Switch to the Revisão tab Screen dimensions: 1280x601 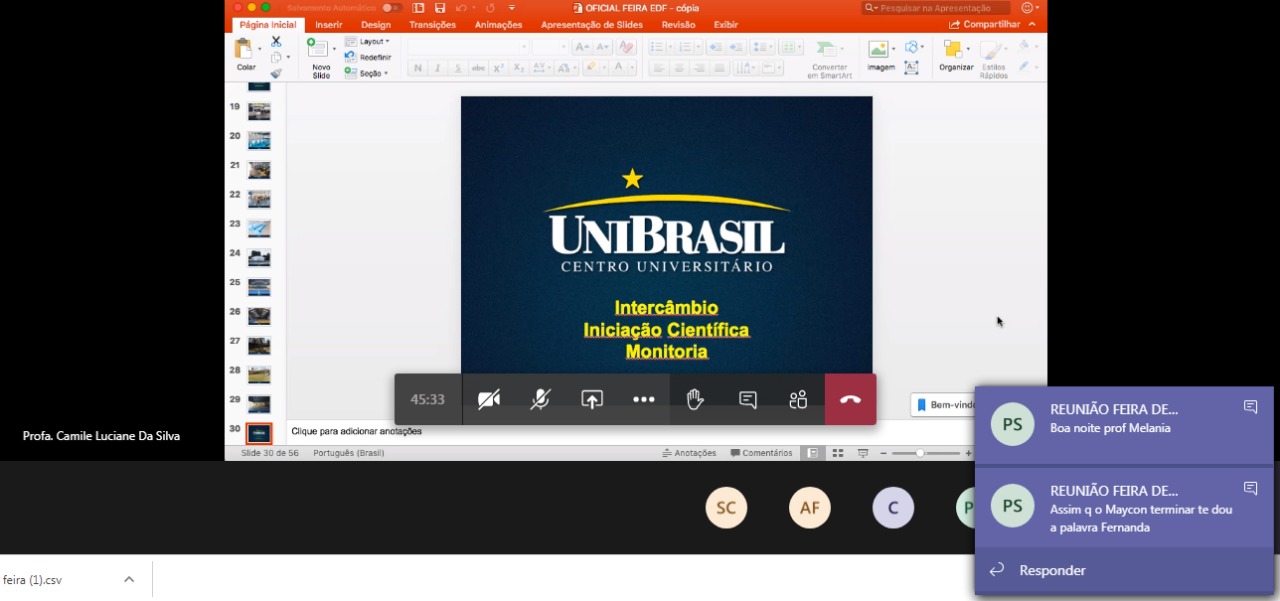[x=678, y=25]
